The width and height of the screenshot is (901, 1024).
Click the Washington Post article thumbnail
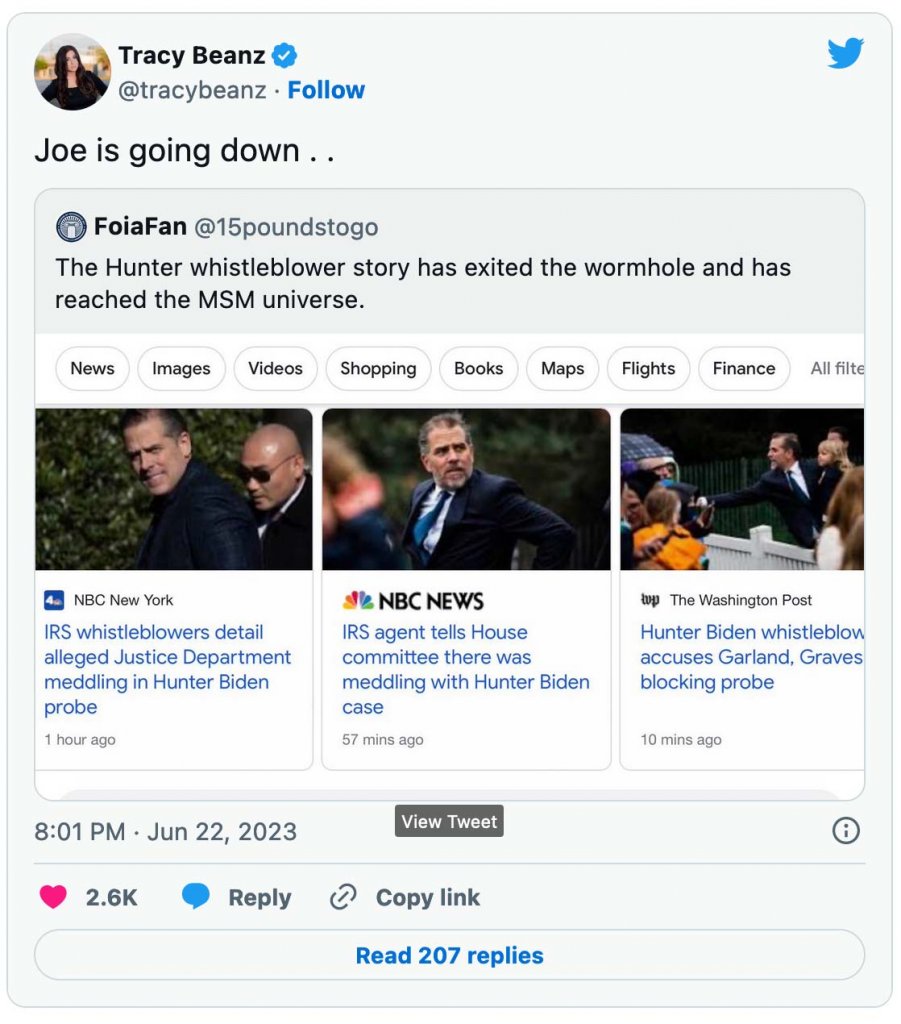pos(742,489)
